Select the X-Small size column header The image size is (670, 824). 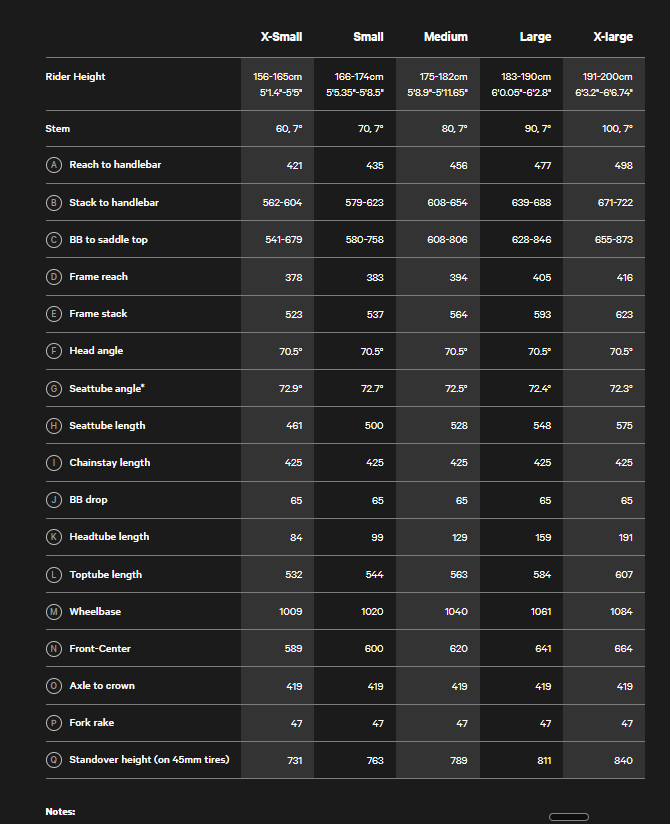pos(281,37)
